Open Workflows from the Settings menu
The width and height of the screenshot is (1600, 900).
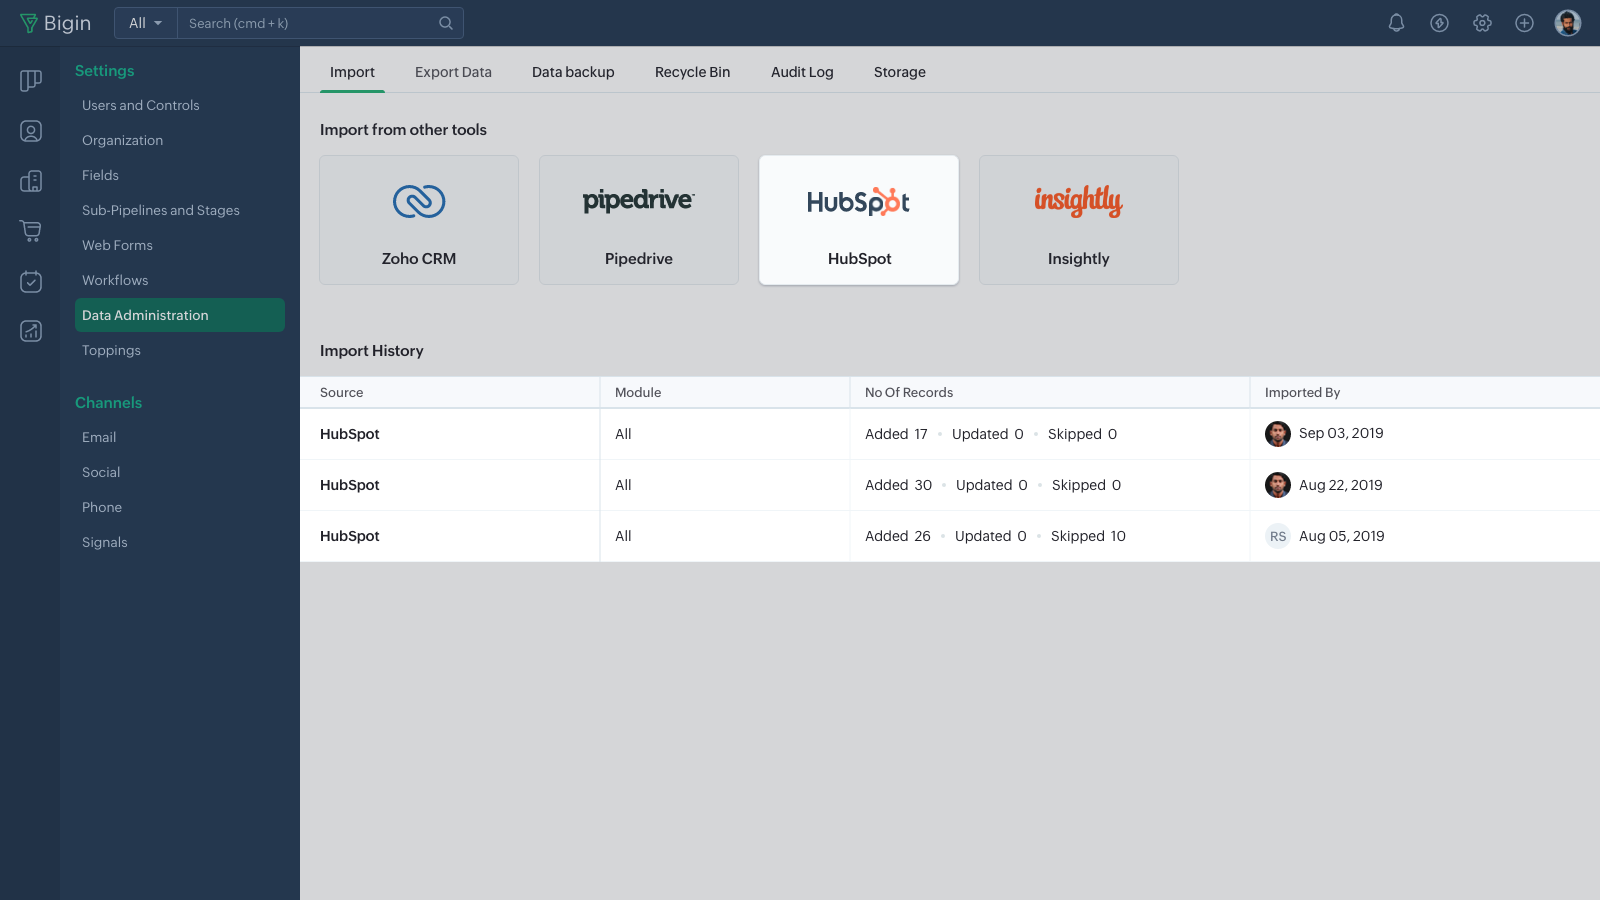[114, 280]
